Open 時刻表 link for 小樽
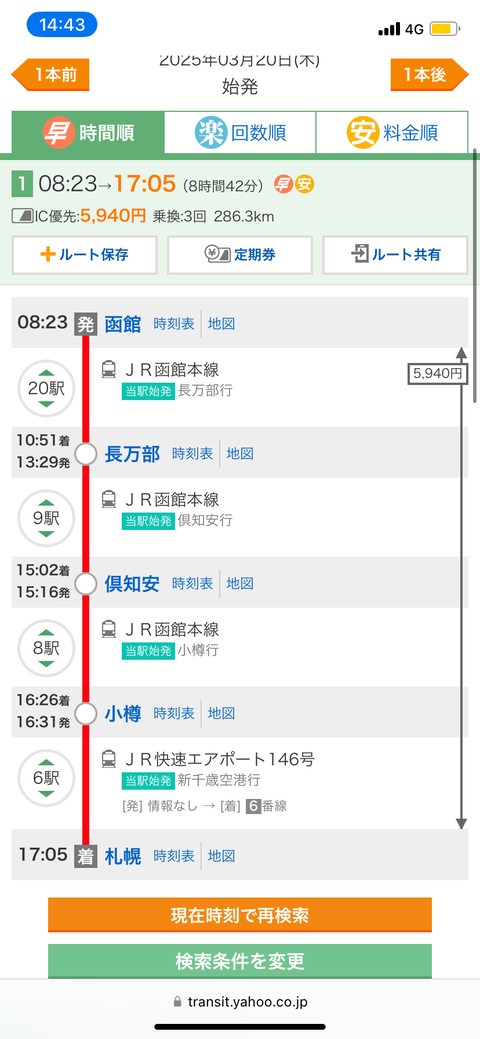Screen dimensions: 480x1039 pos(174,714)
